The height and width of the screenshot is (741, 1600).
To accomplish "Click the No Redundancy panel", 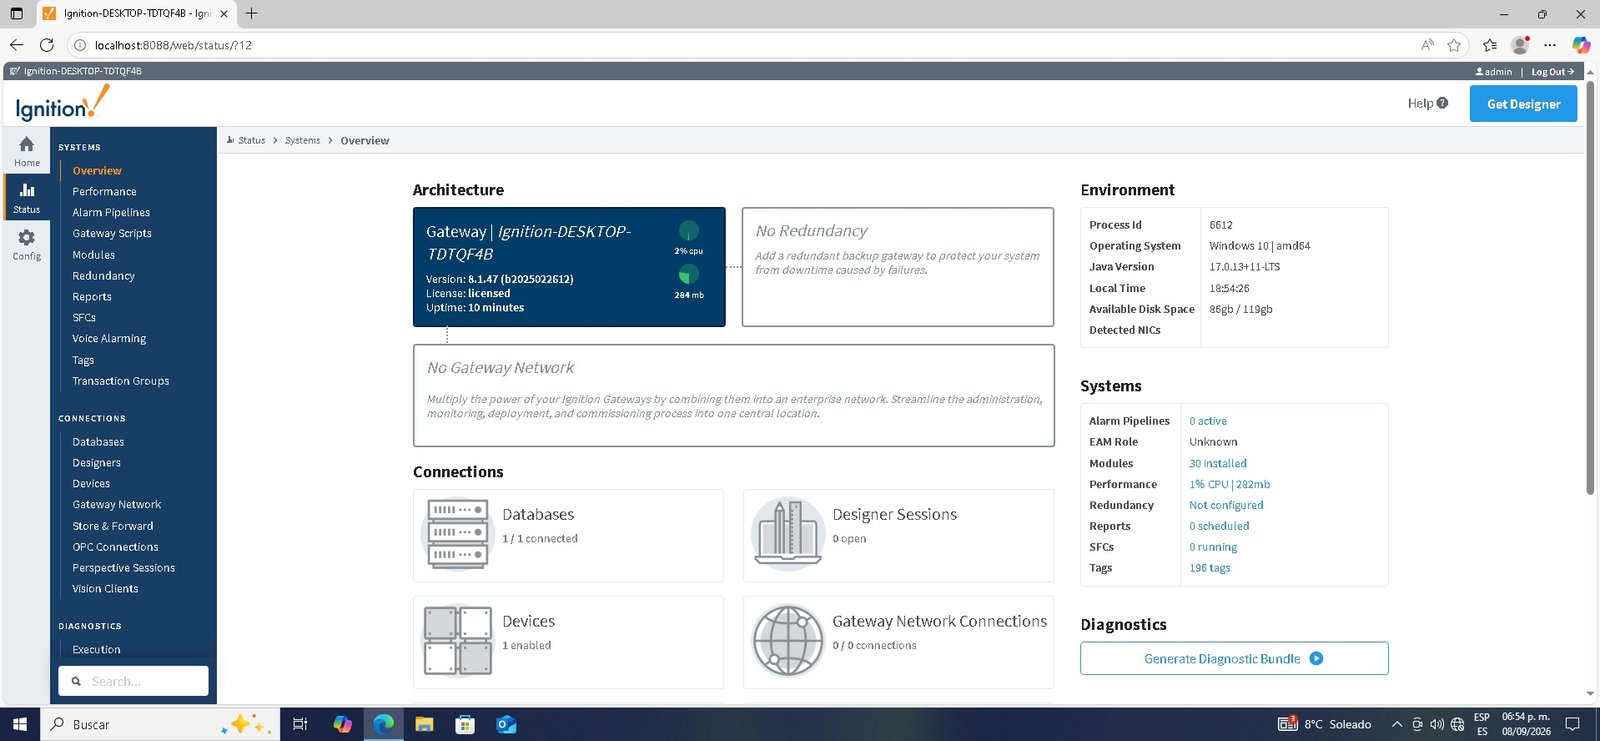I will (x=898, y=267).
